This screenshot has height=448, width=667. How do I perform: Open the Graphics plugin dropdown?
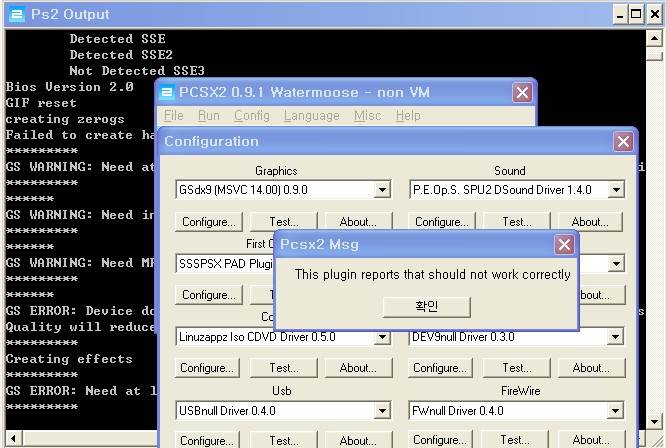(x=382, y=190)
